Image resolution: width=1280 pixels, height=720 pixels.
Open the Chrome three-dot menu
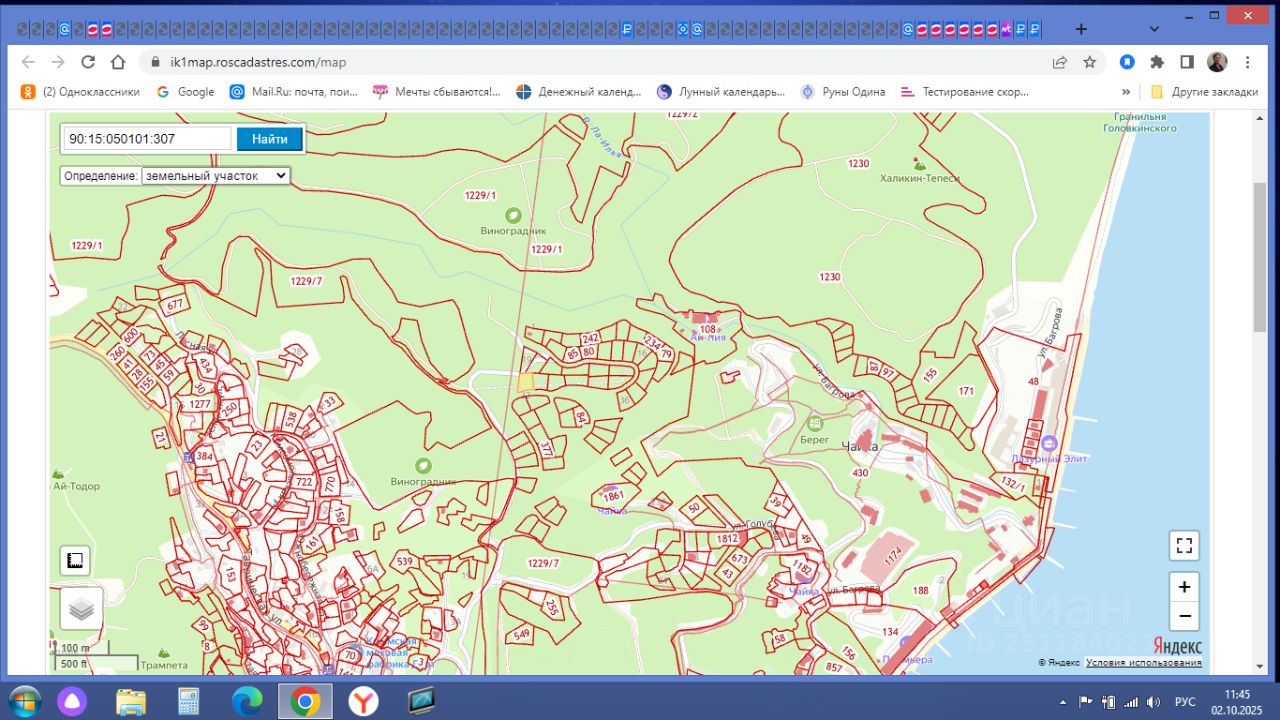tap(1248, 62)
